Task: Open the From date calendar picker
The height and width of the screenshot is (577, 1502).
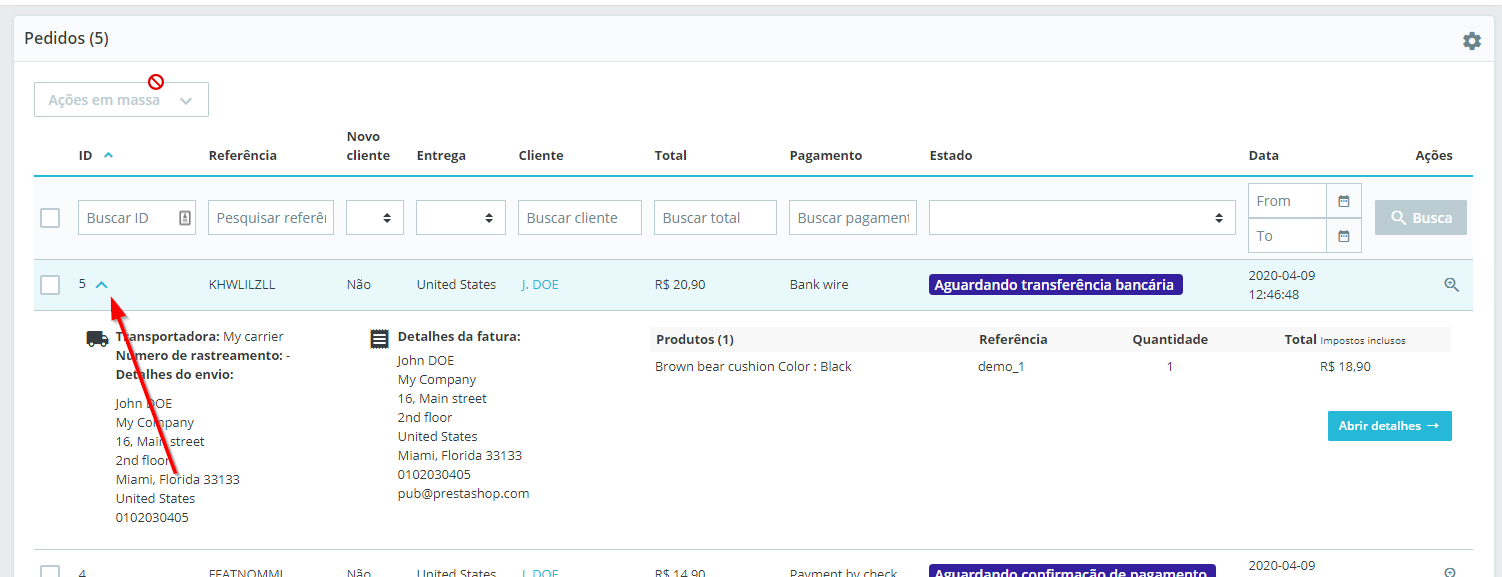Action: tap(1344, 200)
